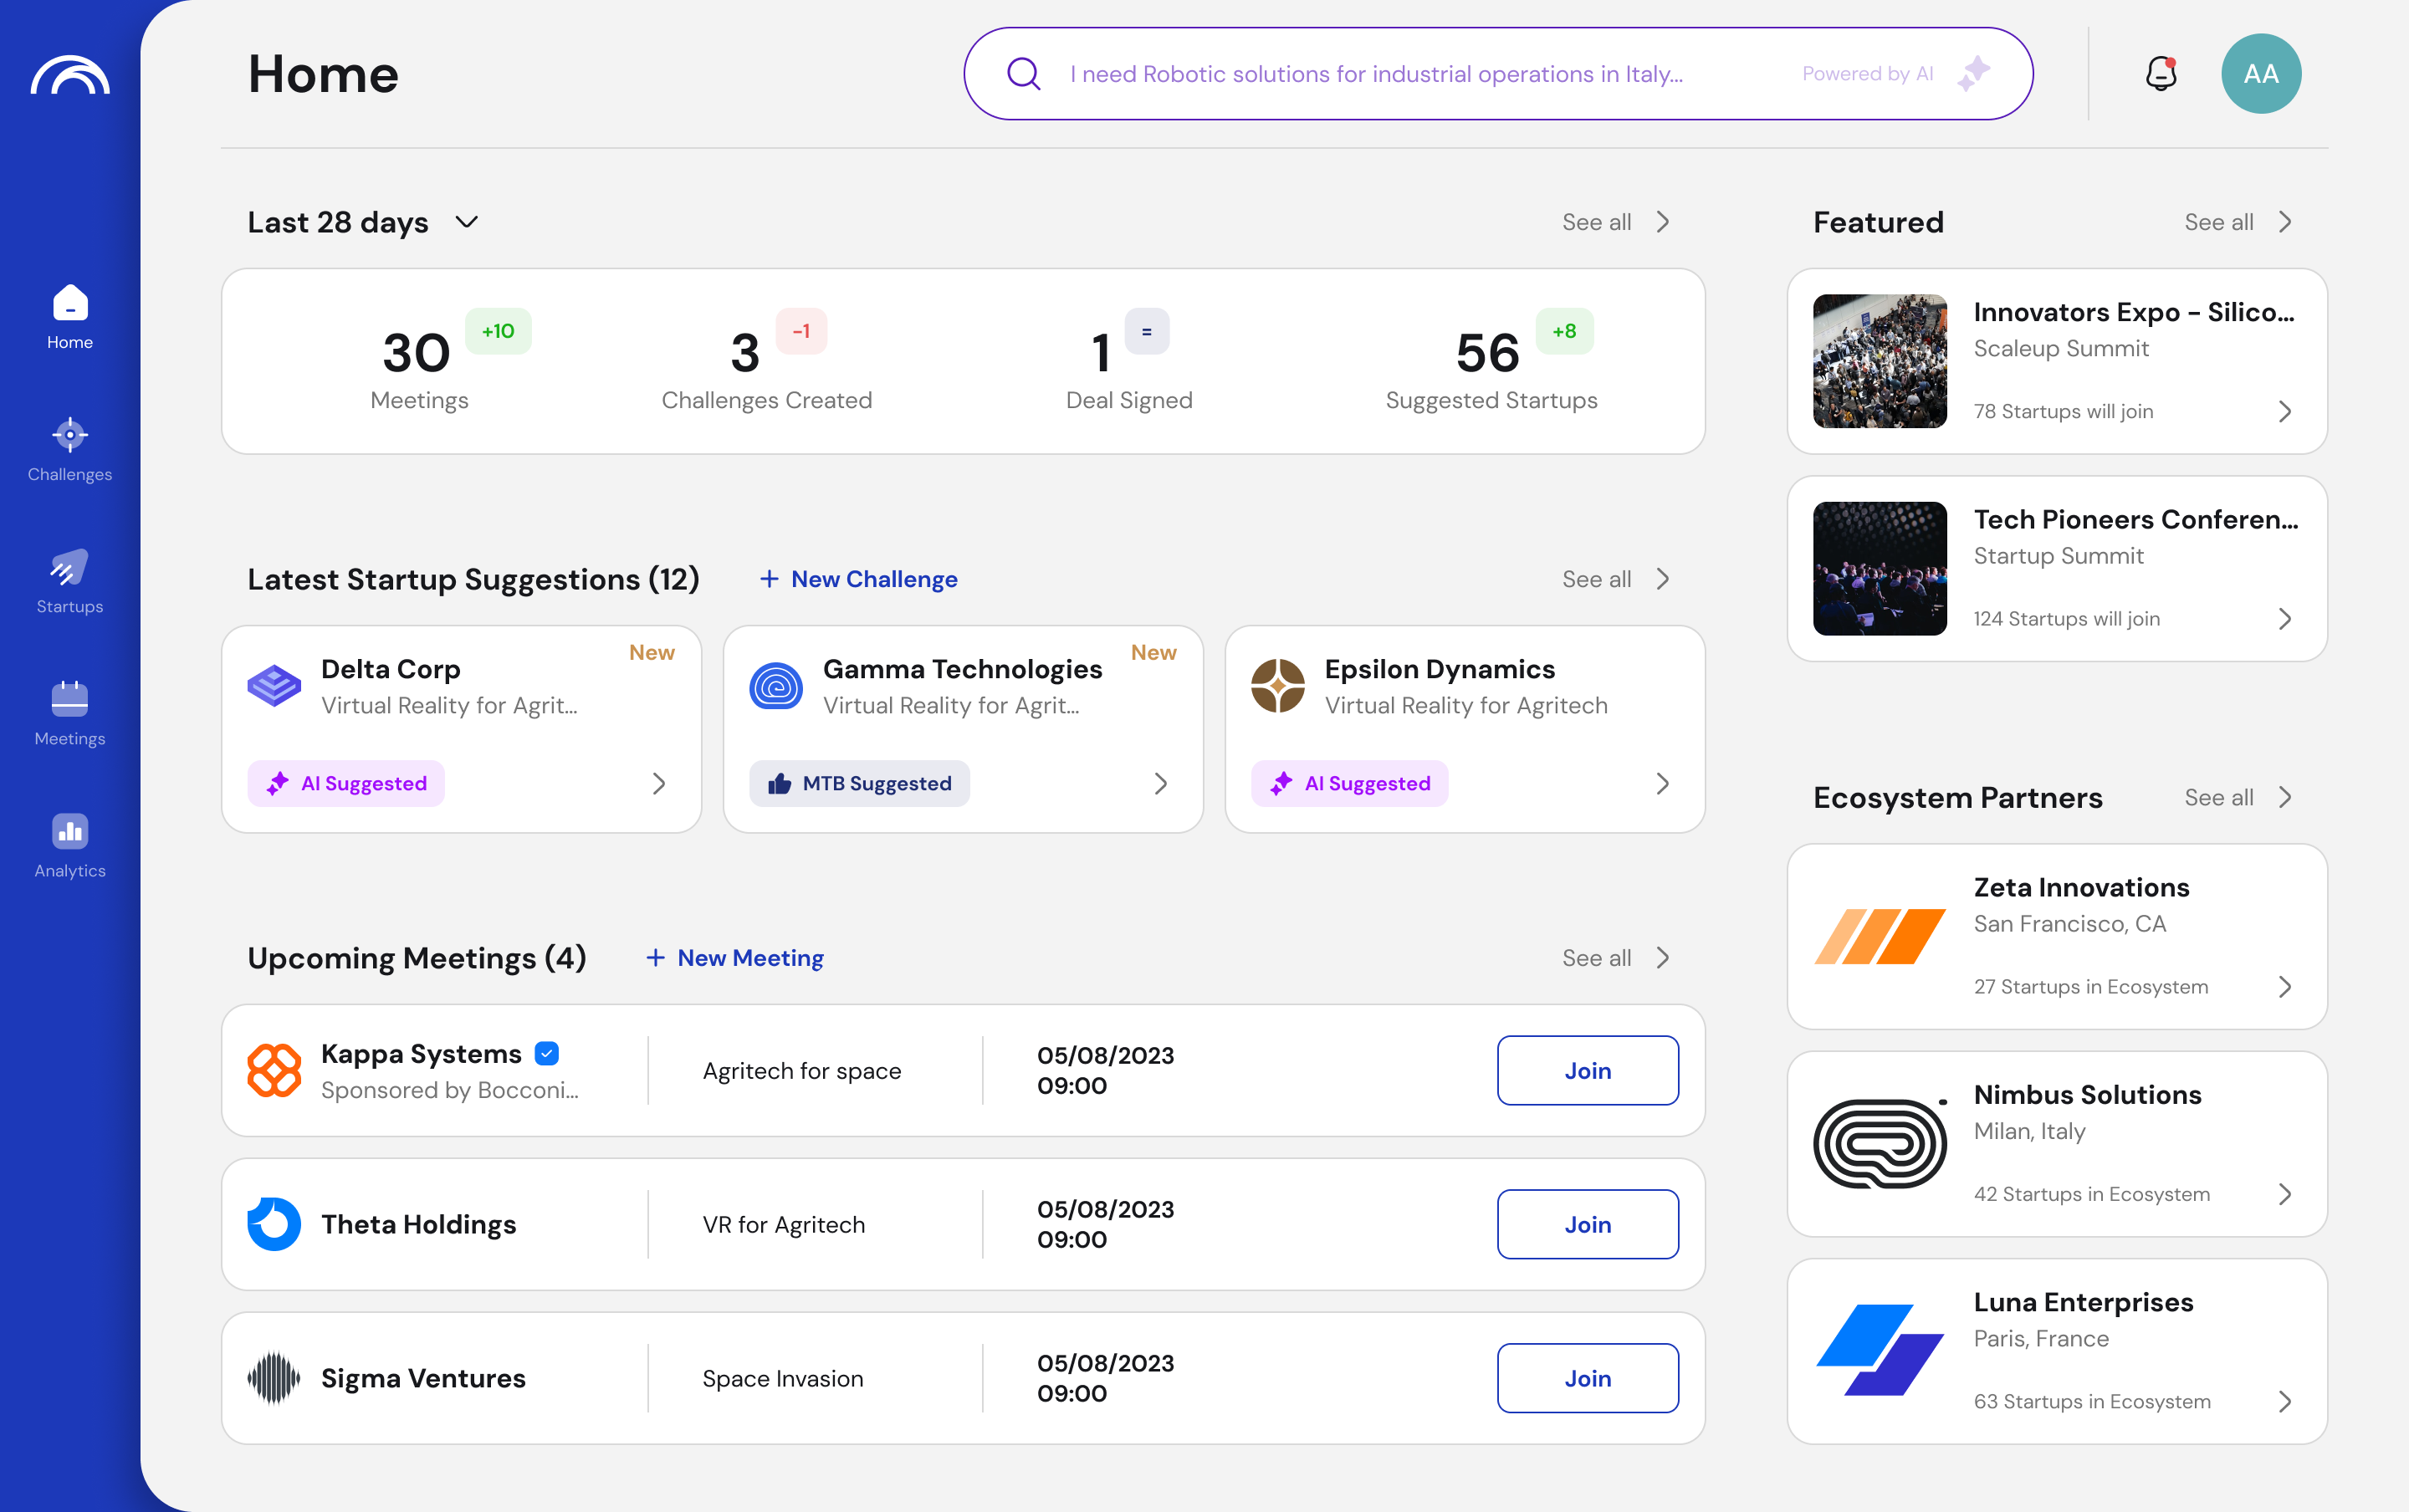Click See all for Featured
Image resolution: width=2409 pixels, height=1512 pixels.
2237,222
